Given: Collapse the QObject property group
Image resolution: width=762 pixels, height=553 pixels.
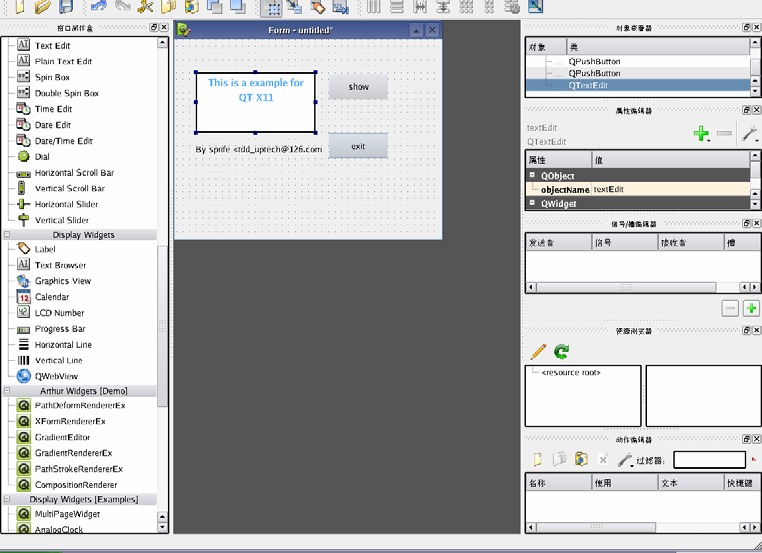Looking at the screenshot, I should [533, 176].
